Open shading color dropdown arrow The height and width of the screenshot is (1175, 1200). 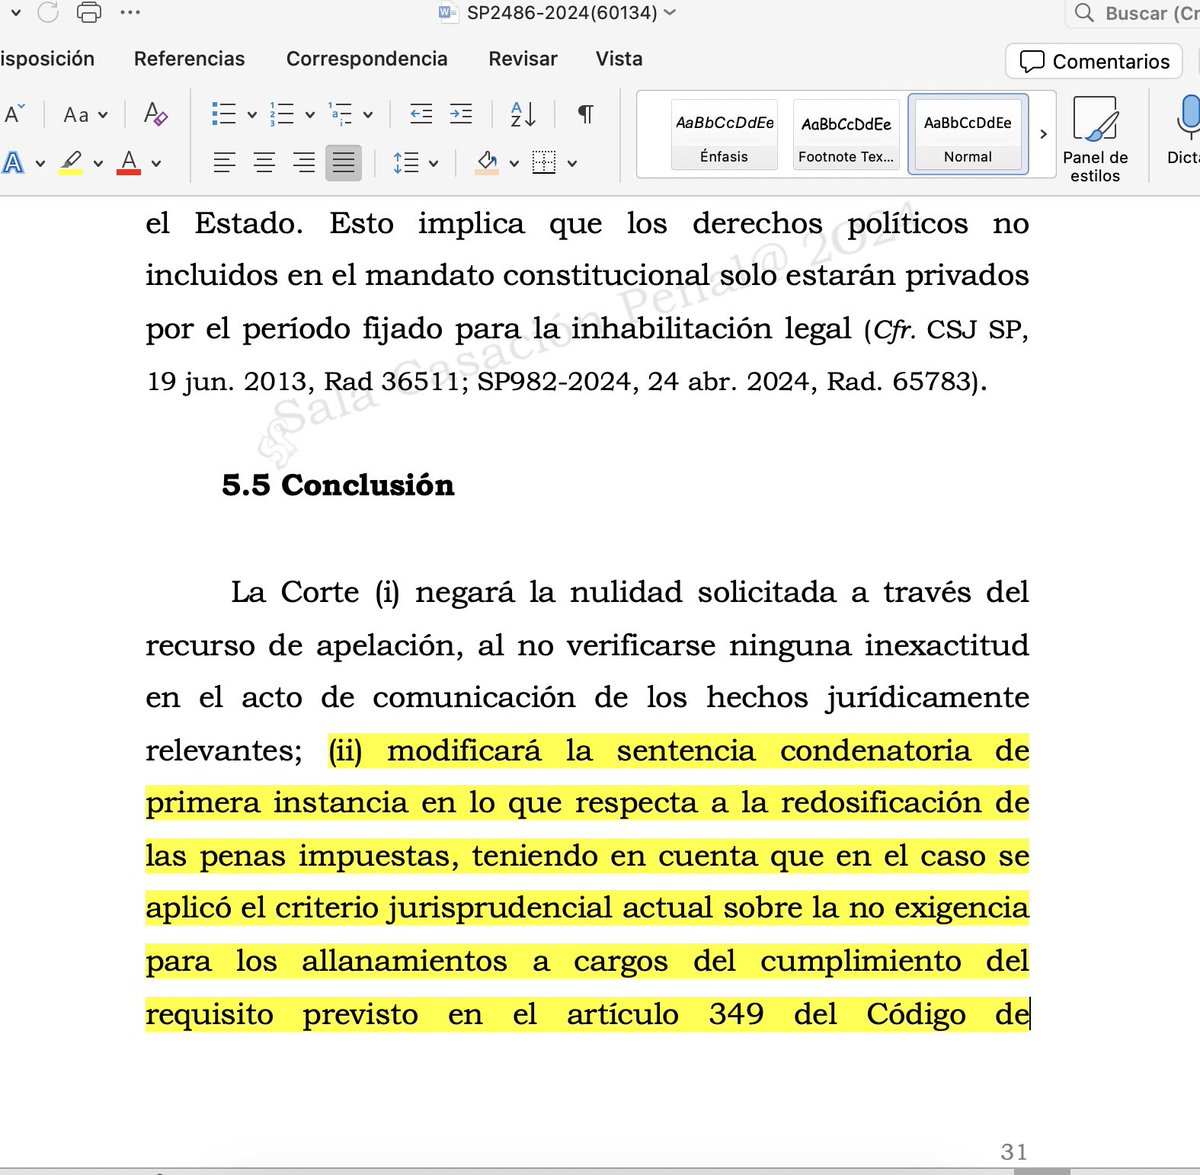click(514, 163)
